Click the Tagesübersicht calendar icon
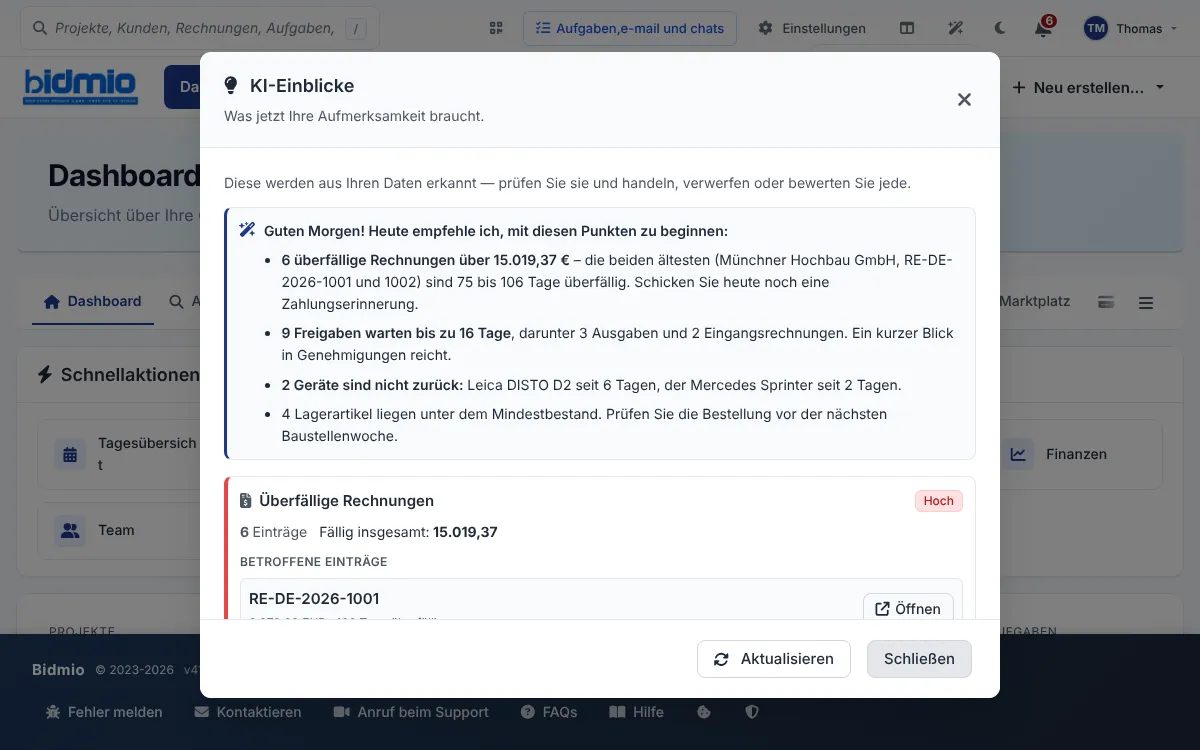1200x750 pixels. [70, 454]
